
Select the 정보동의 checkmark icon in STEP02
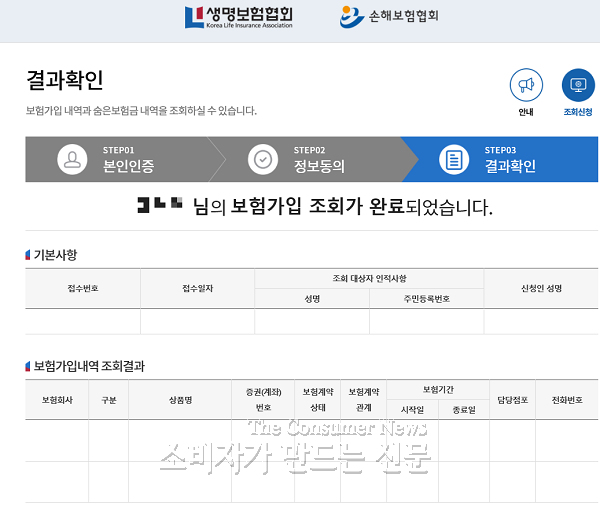coord(263,159)
